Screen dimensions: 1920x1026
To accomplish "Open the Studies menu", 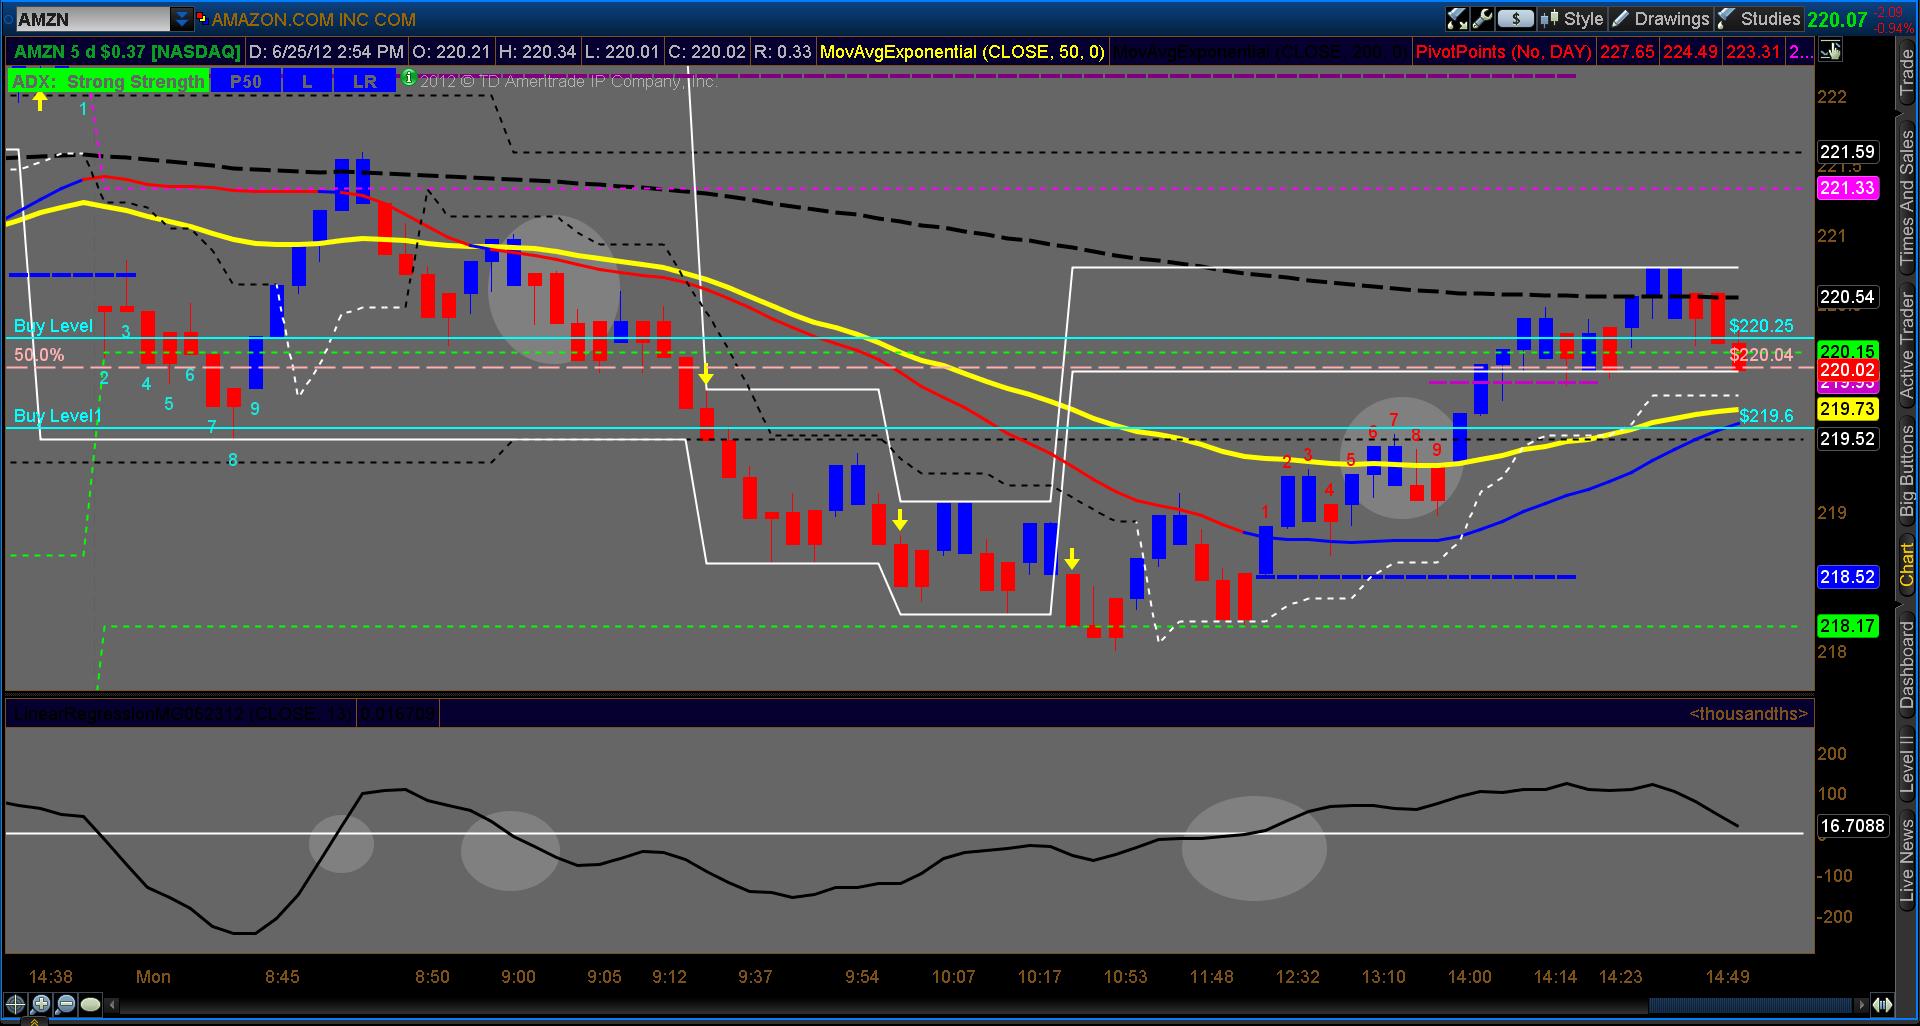I will click(x=1759, y=19).
